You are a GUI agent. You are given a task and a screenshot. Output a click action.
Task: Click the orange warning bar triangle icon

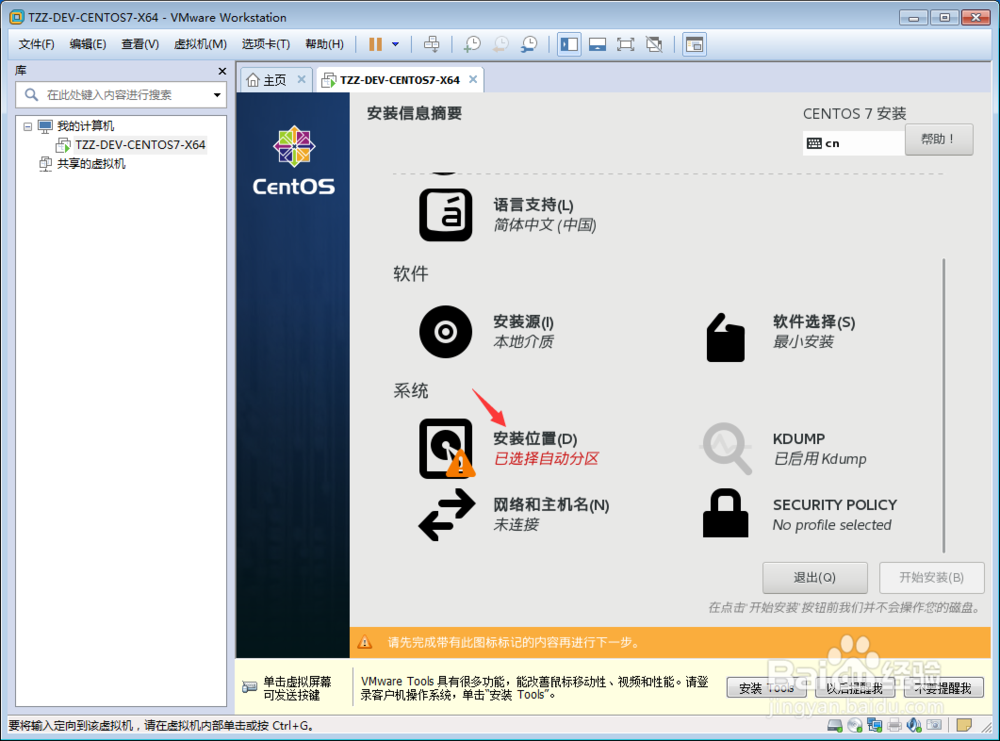(365, 642)
